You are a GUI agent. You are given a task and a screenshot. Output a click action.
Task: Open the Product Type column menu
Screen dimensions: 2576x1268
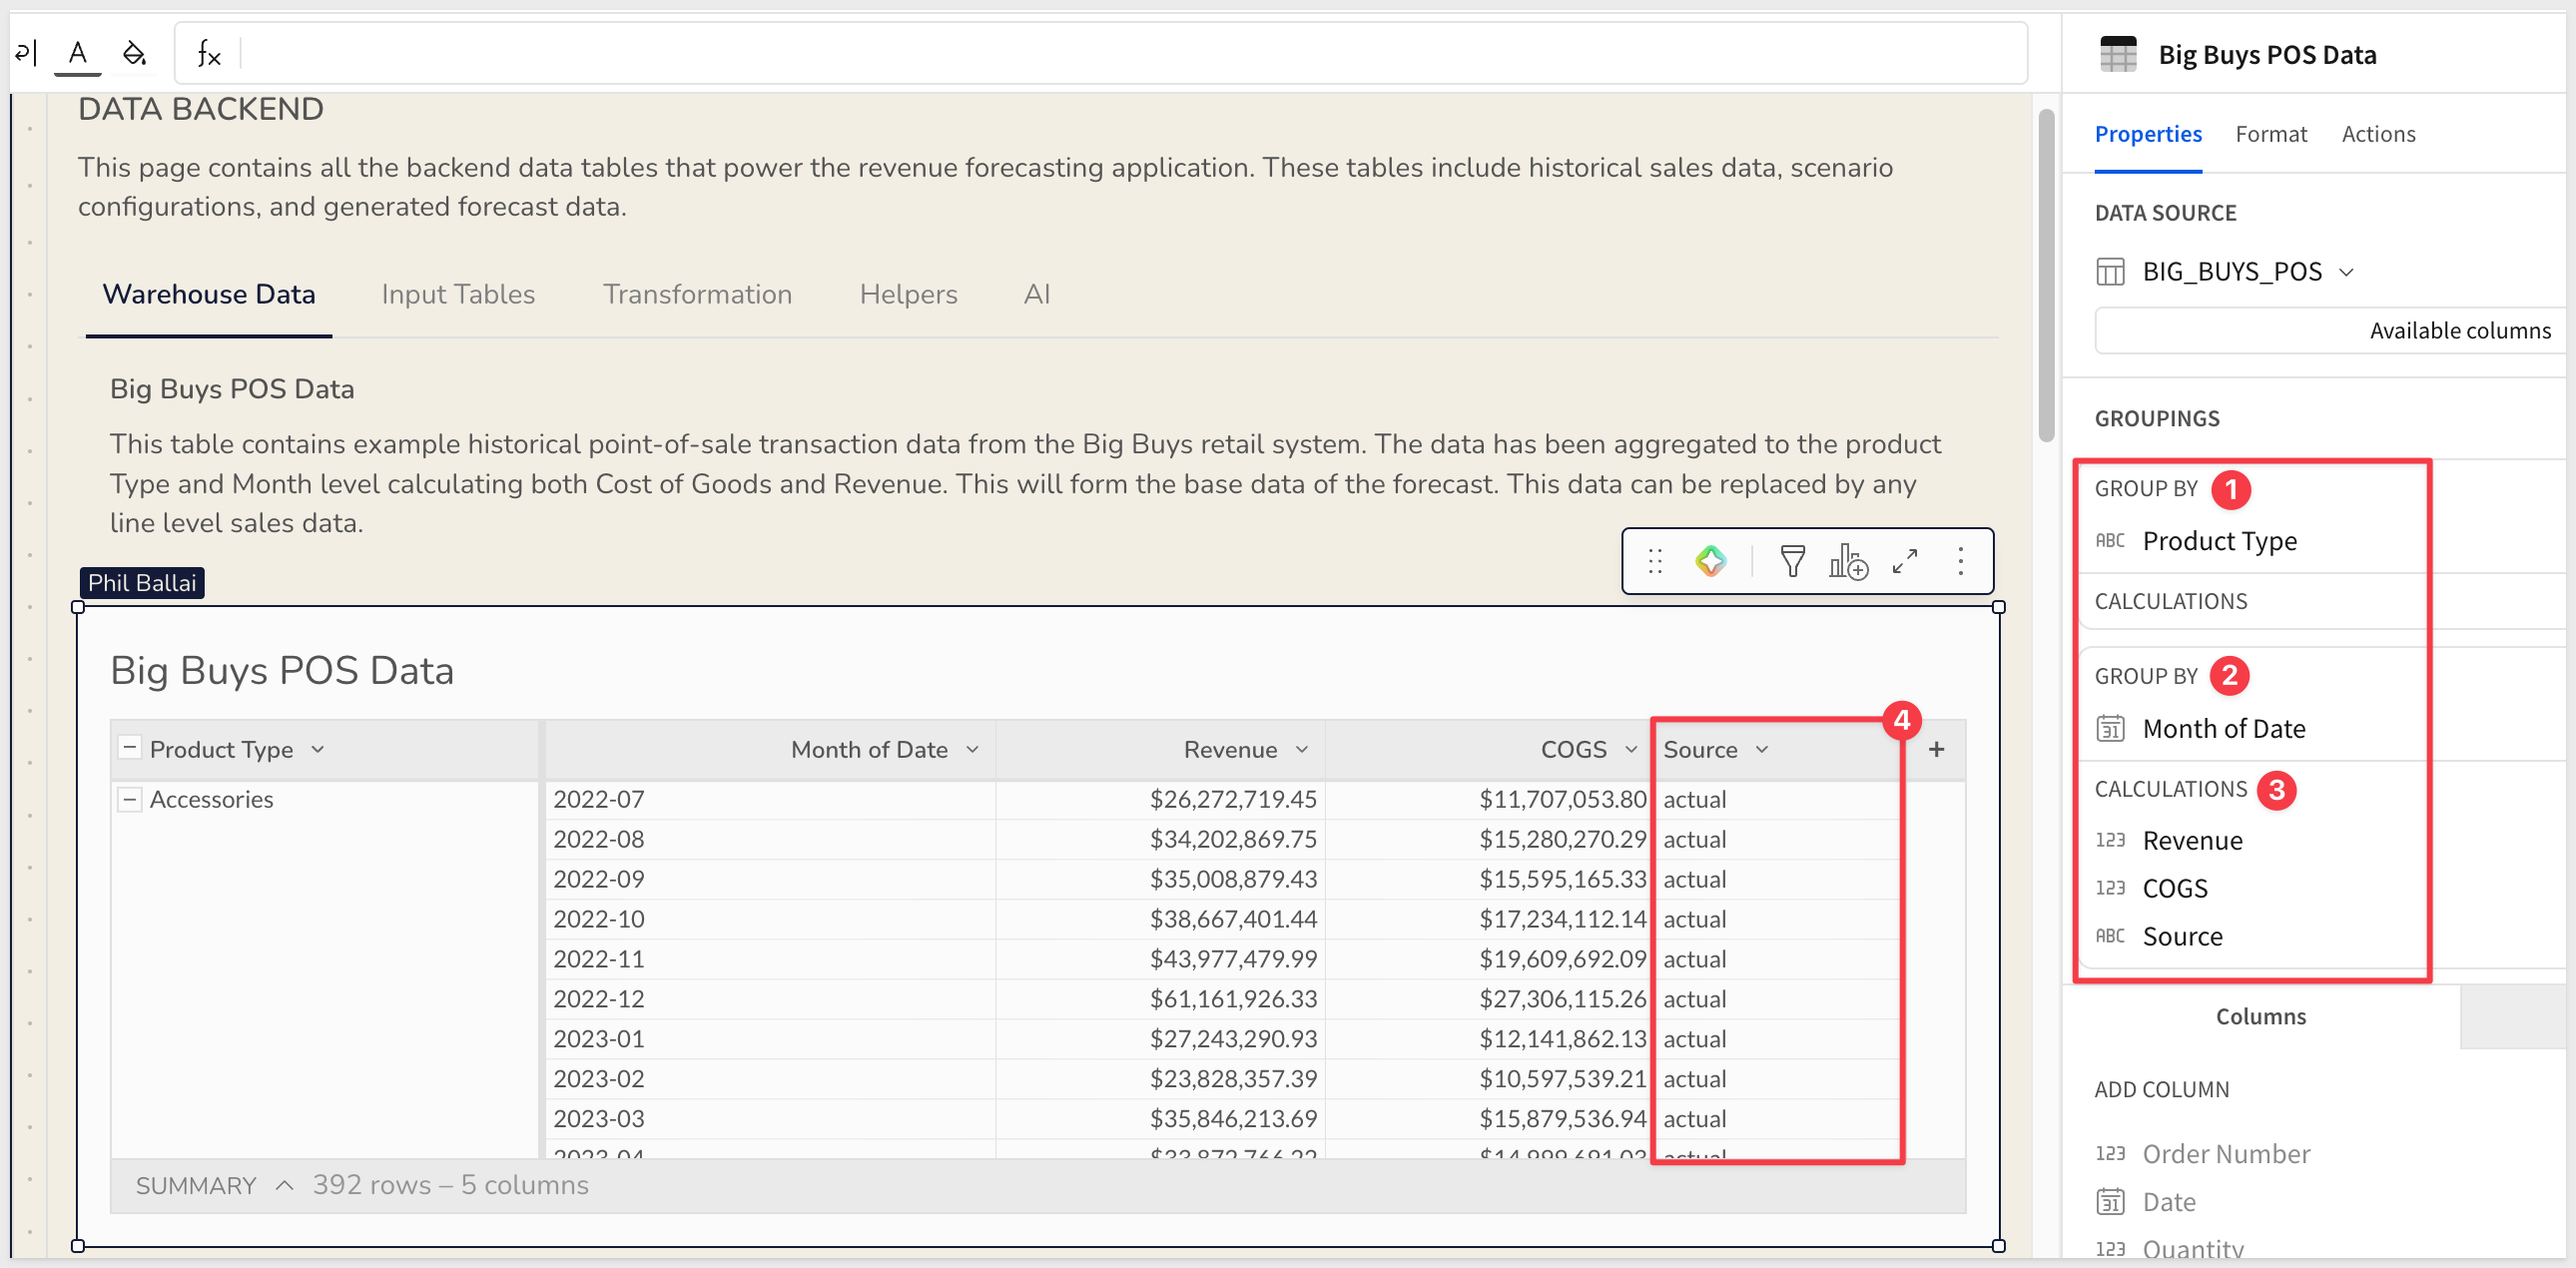318,749
